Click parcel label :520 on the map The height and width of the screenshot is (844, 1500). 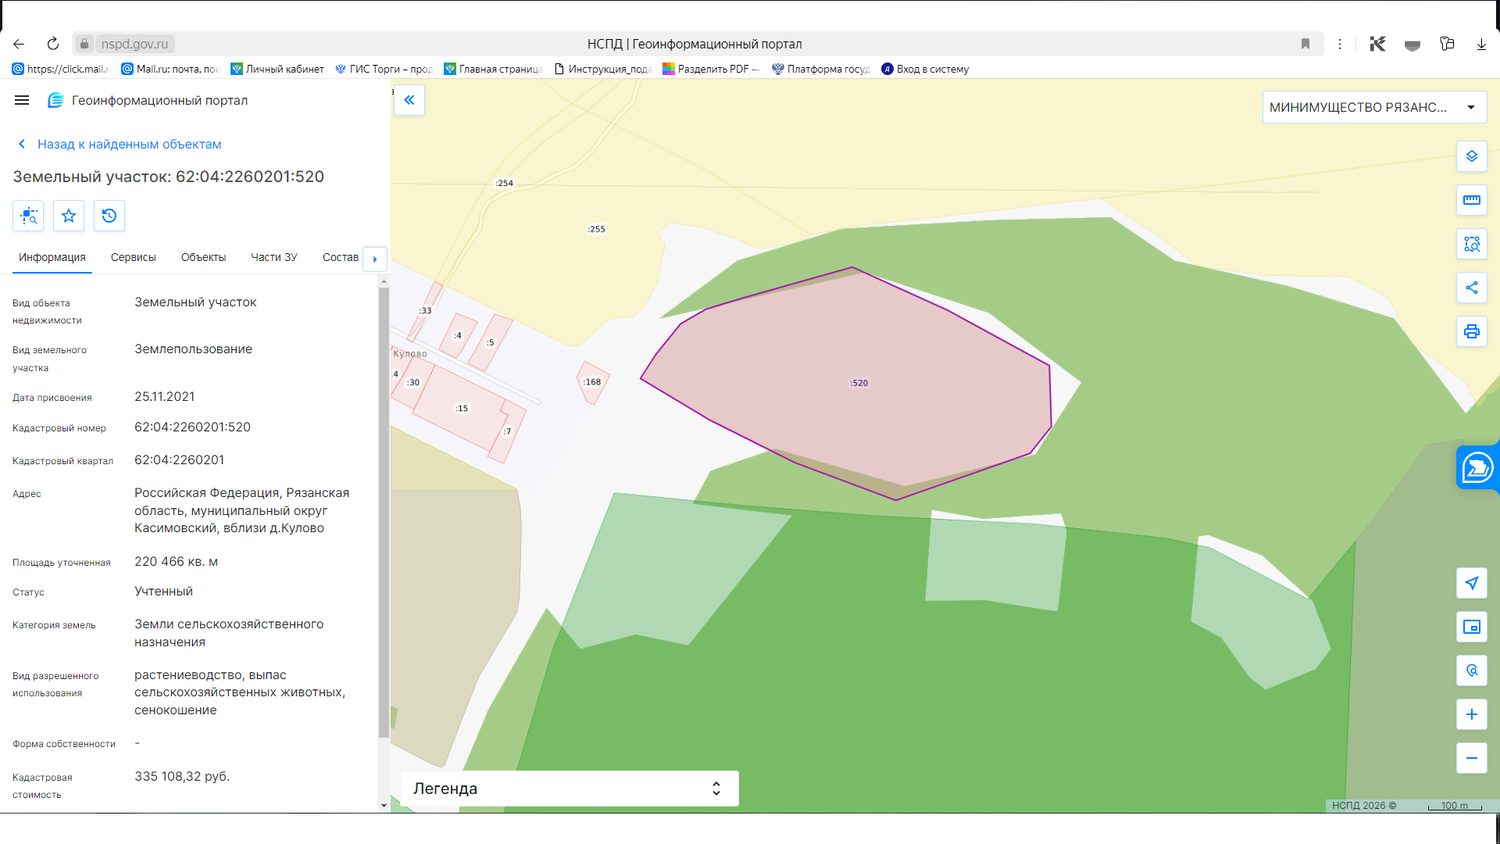859,383
